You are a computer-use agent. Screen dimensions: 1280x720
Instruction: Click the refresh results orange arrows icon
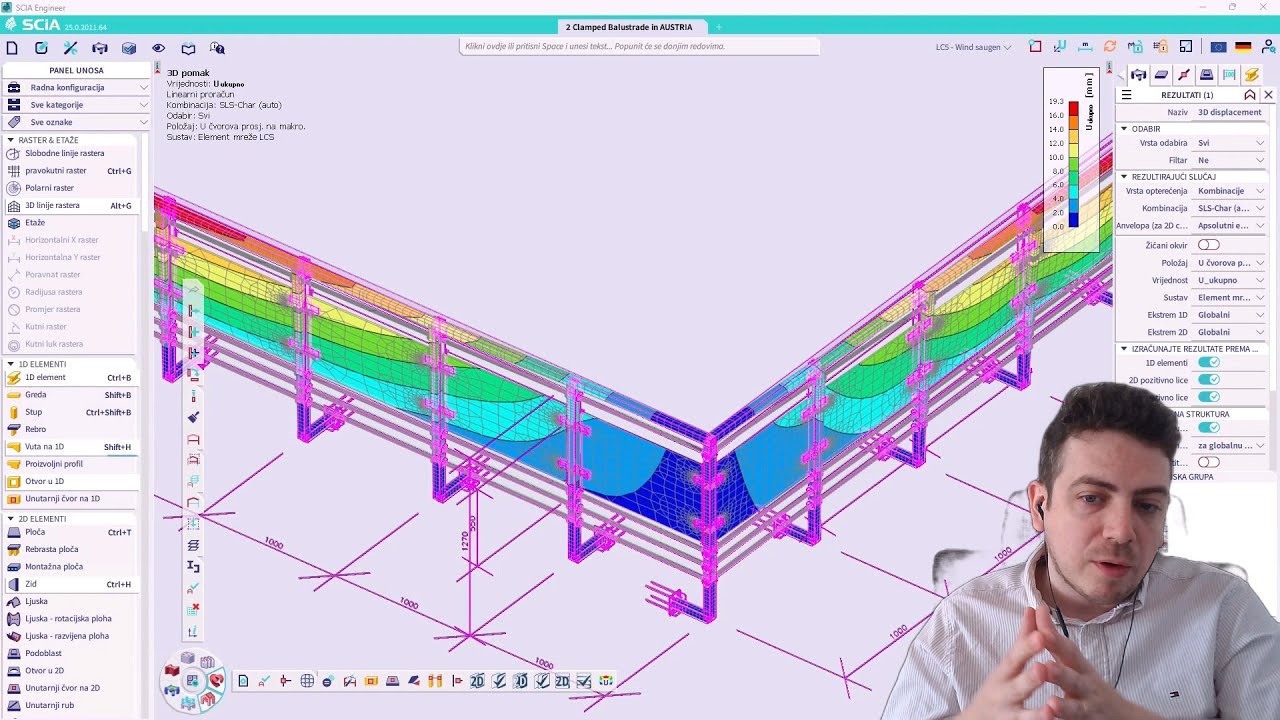coord(1110,47)
